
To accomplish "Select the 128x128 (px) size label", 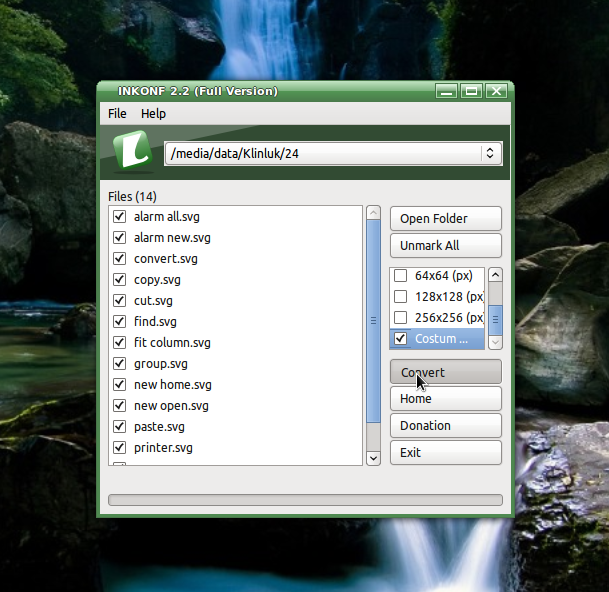I will [x=449, y=297].
